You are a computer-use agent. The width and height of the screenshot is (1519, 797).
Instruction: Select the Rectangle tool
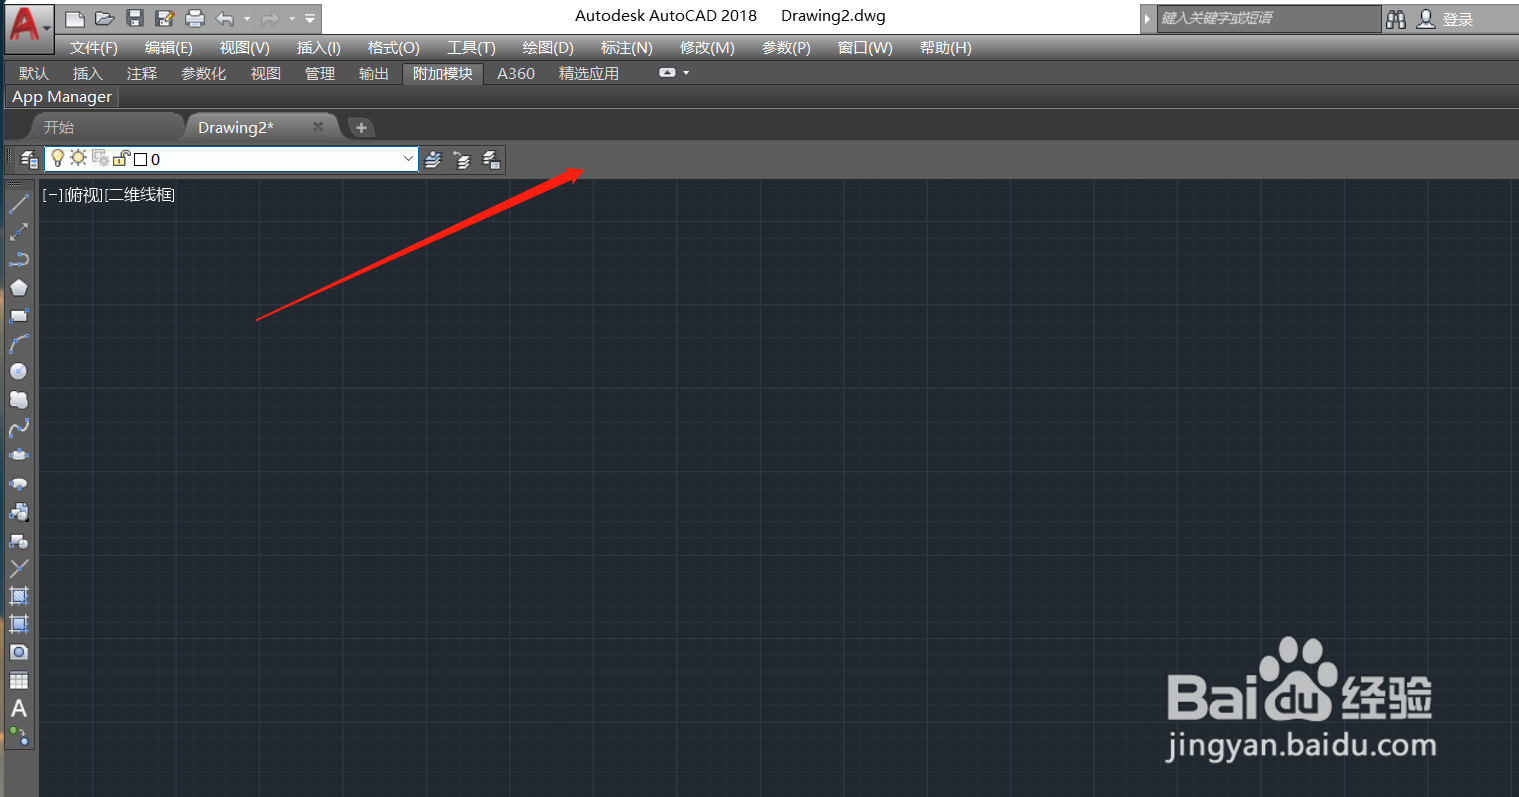coord(18,316)
